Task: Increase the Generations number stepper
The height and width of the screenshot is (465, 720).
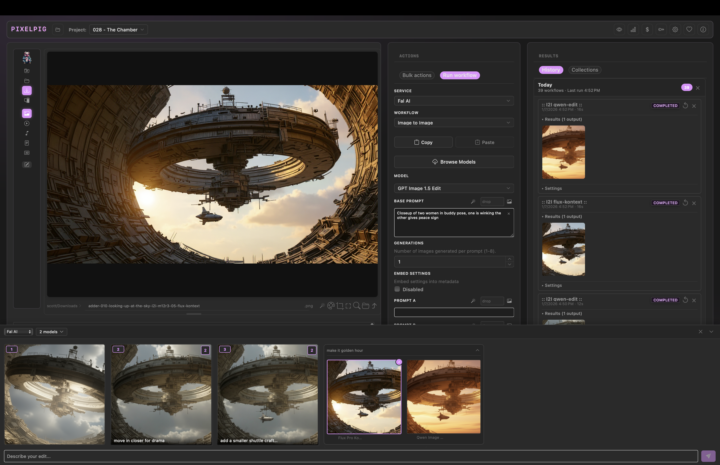Action: [x=509, y=259]
